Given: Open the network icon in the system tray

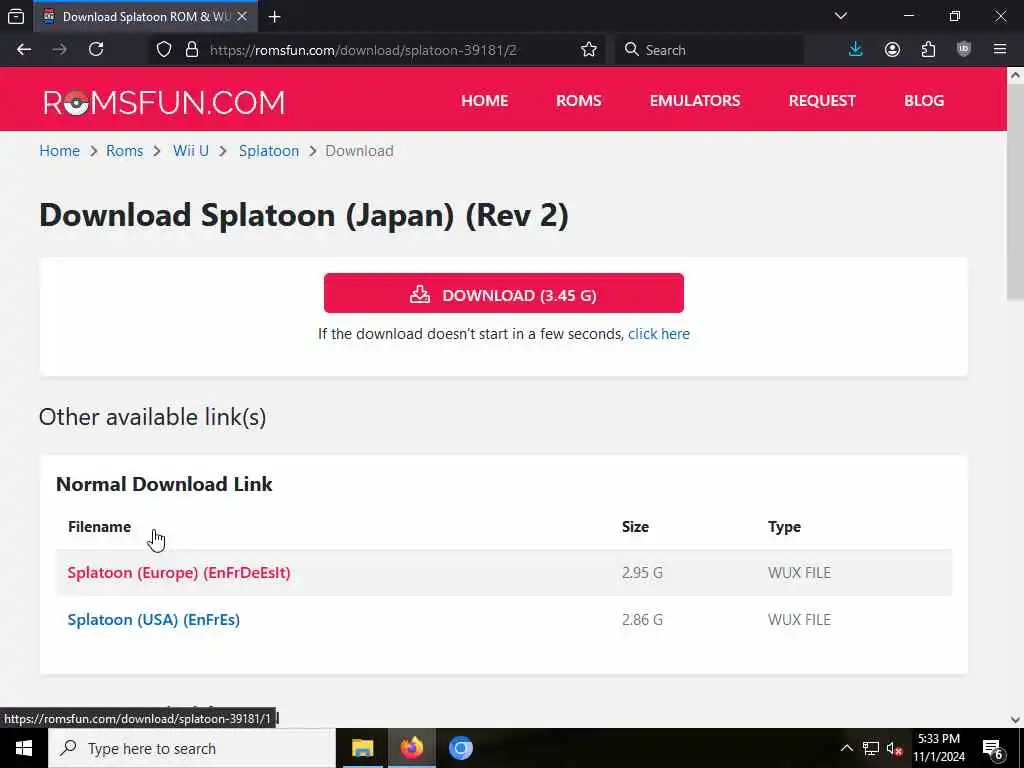Looking at the screenshot, I should (871, 748).
